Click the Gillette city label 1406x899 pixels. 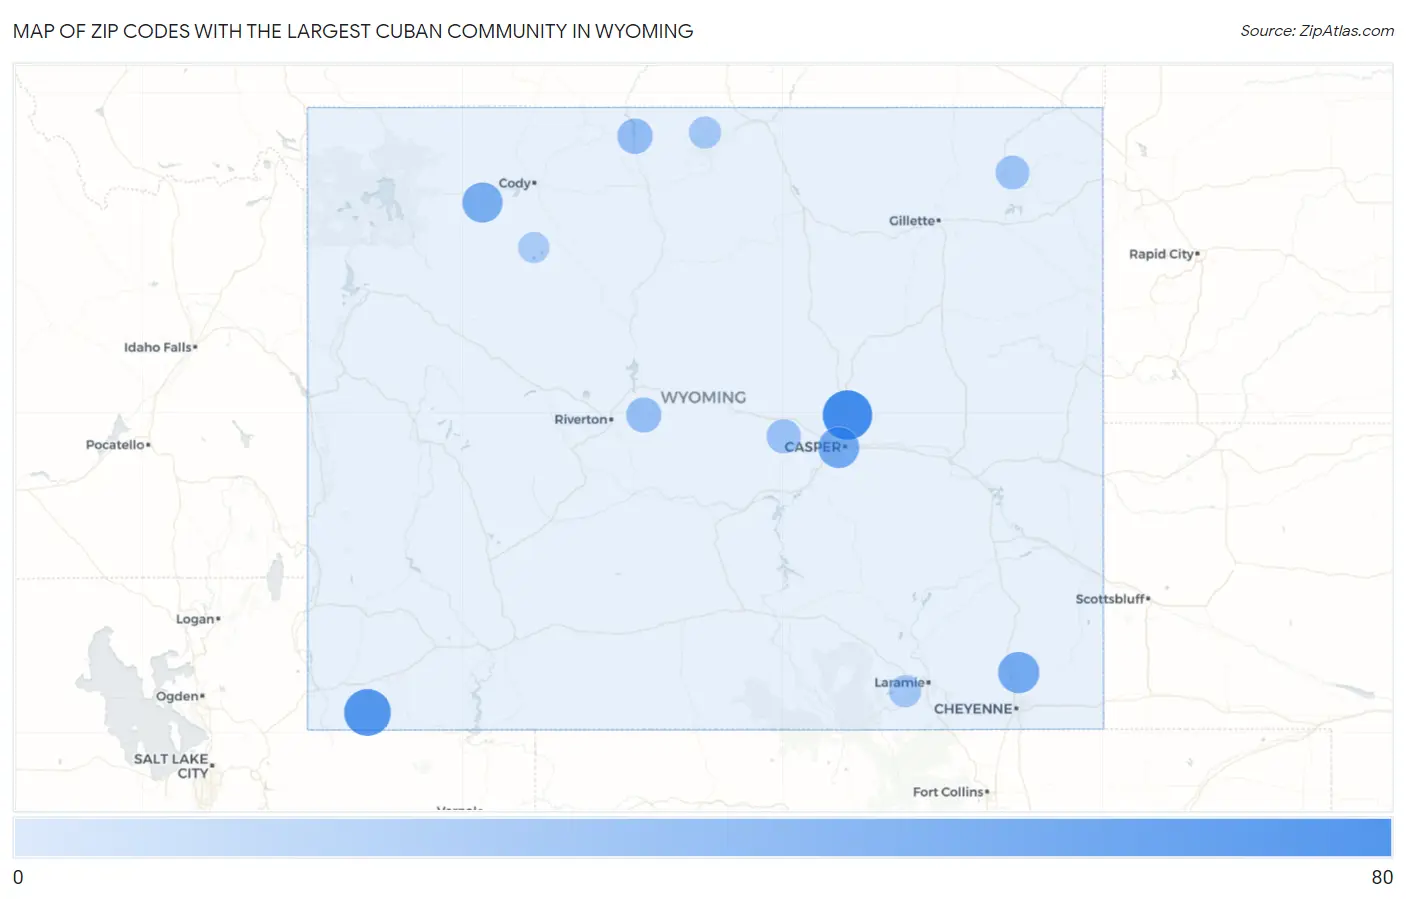pos(913,220)
